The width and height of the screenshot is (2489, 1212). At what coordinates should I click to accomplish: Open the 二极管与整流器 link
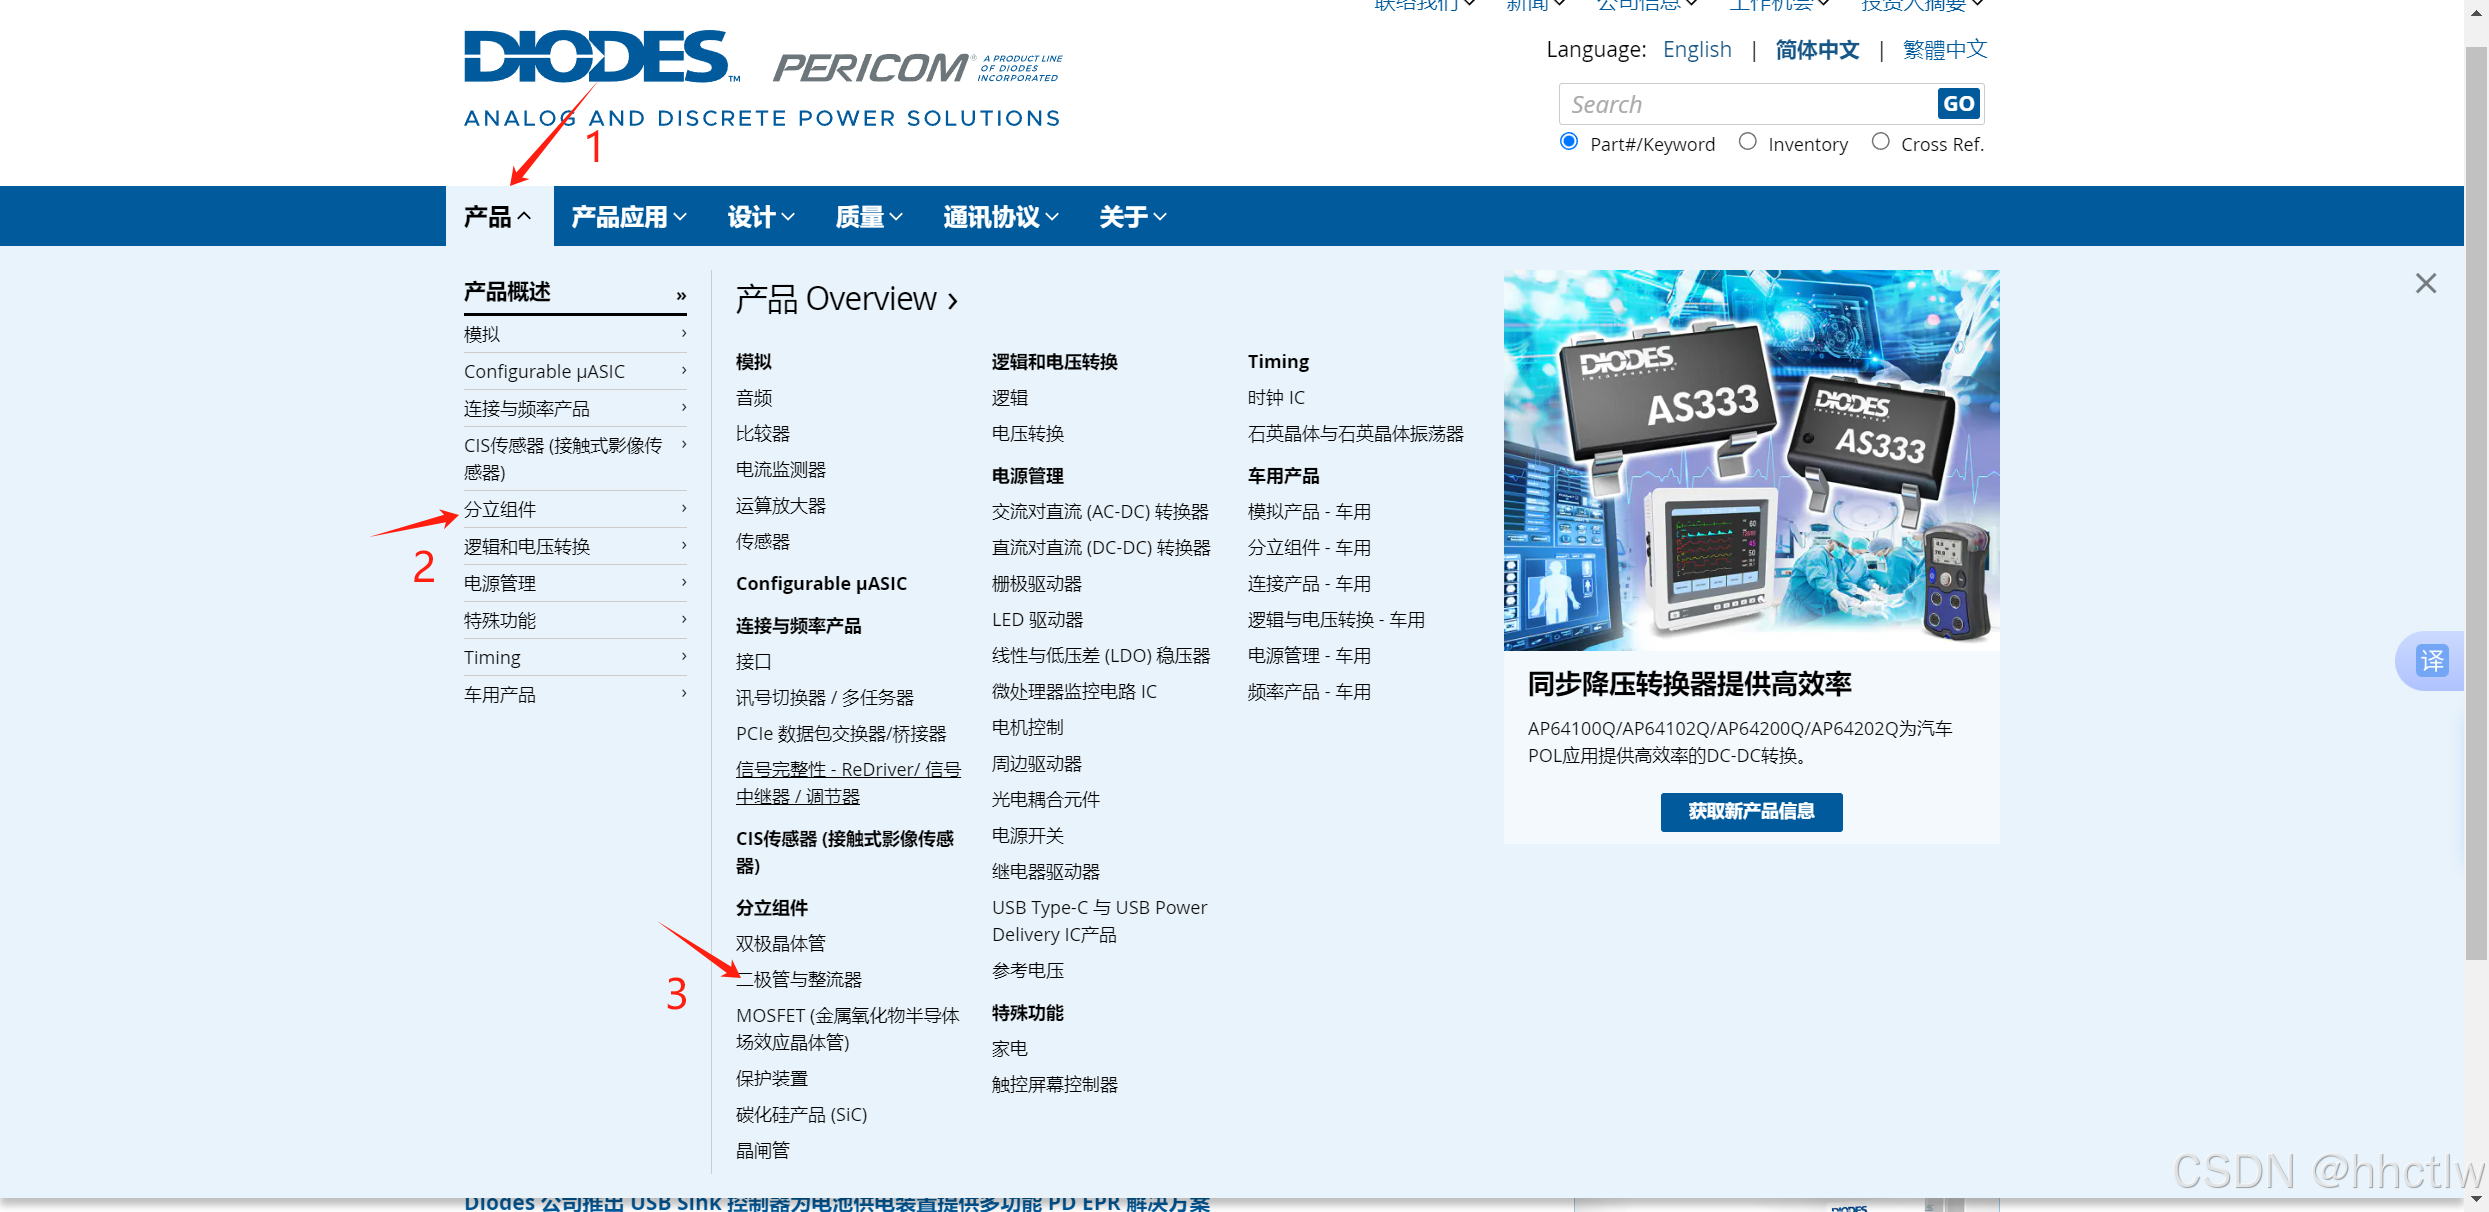click(x=799, y=980)
